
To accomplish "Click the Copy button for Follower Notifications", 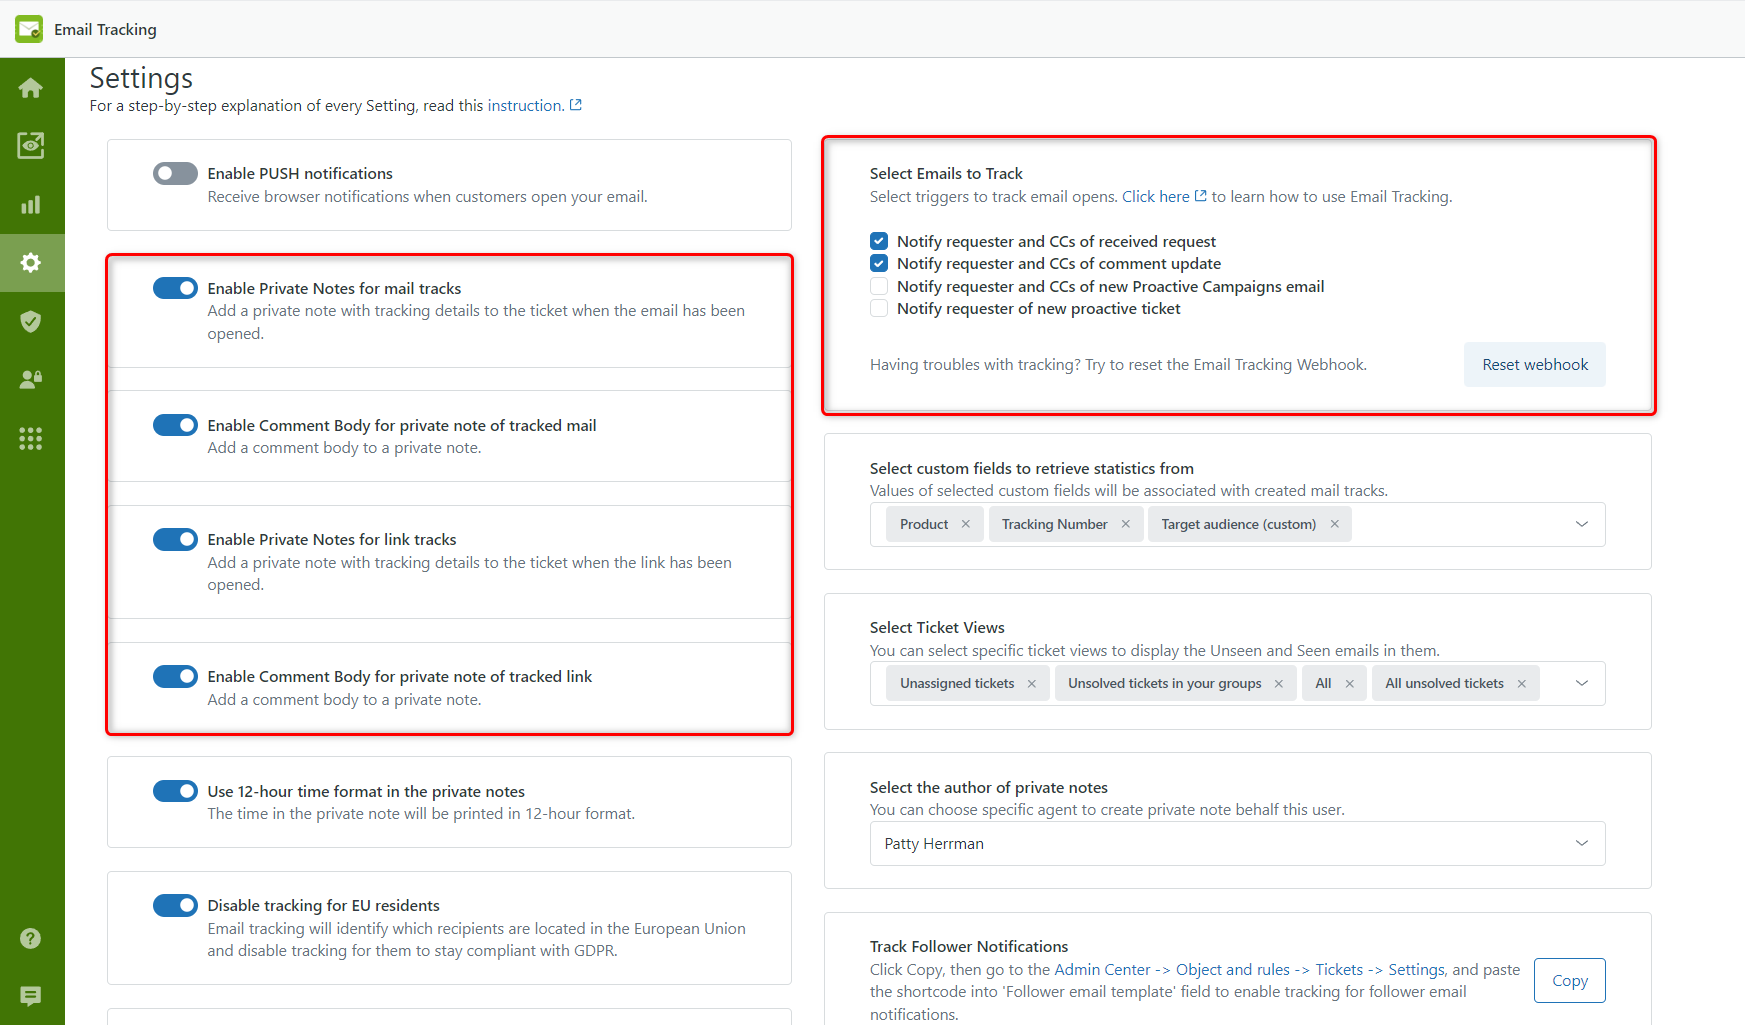I will coord(1569,980).
